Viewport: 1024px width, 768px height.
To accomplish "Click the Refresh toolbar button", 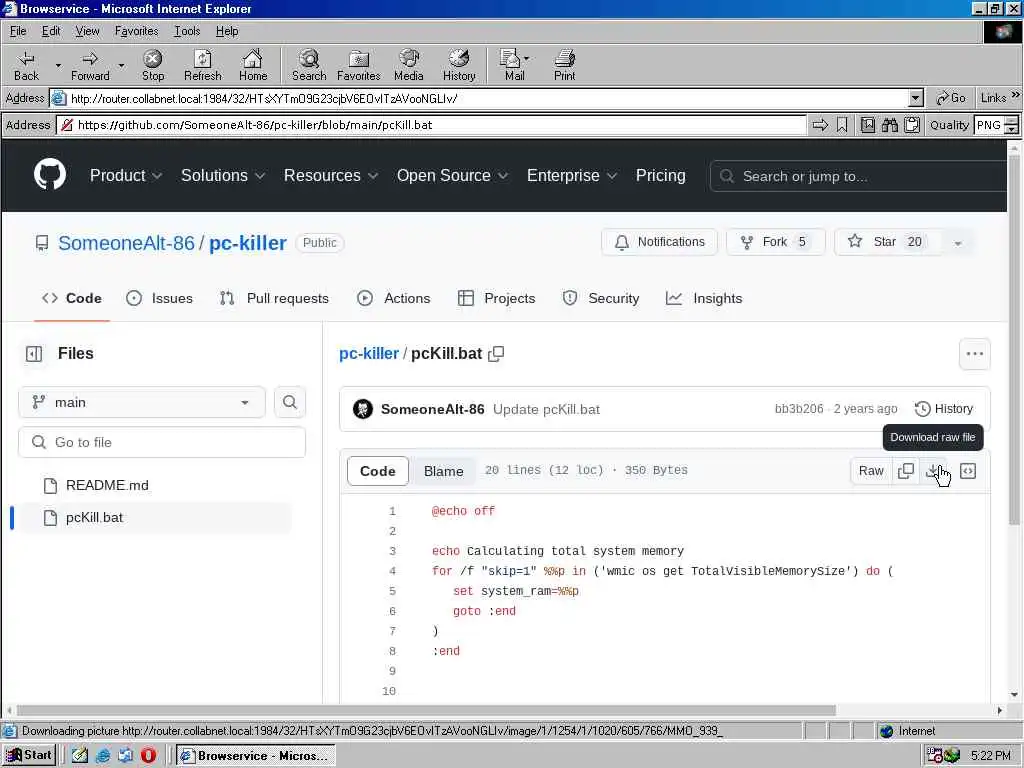I will coord(202,66).
